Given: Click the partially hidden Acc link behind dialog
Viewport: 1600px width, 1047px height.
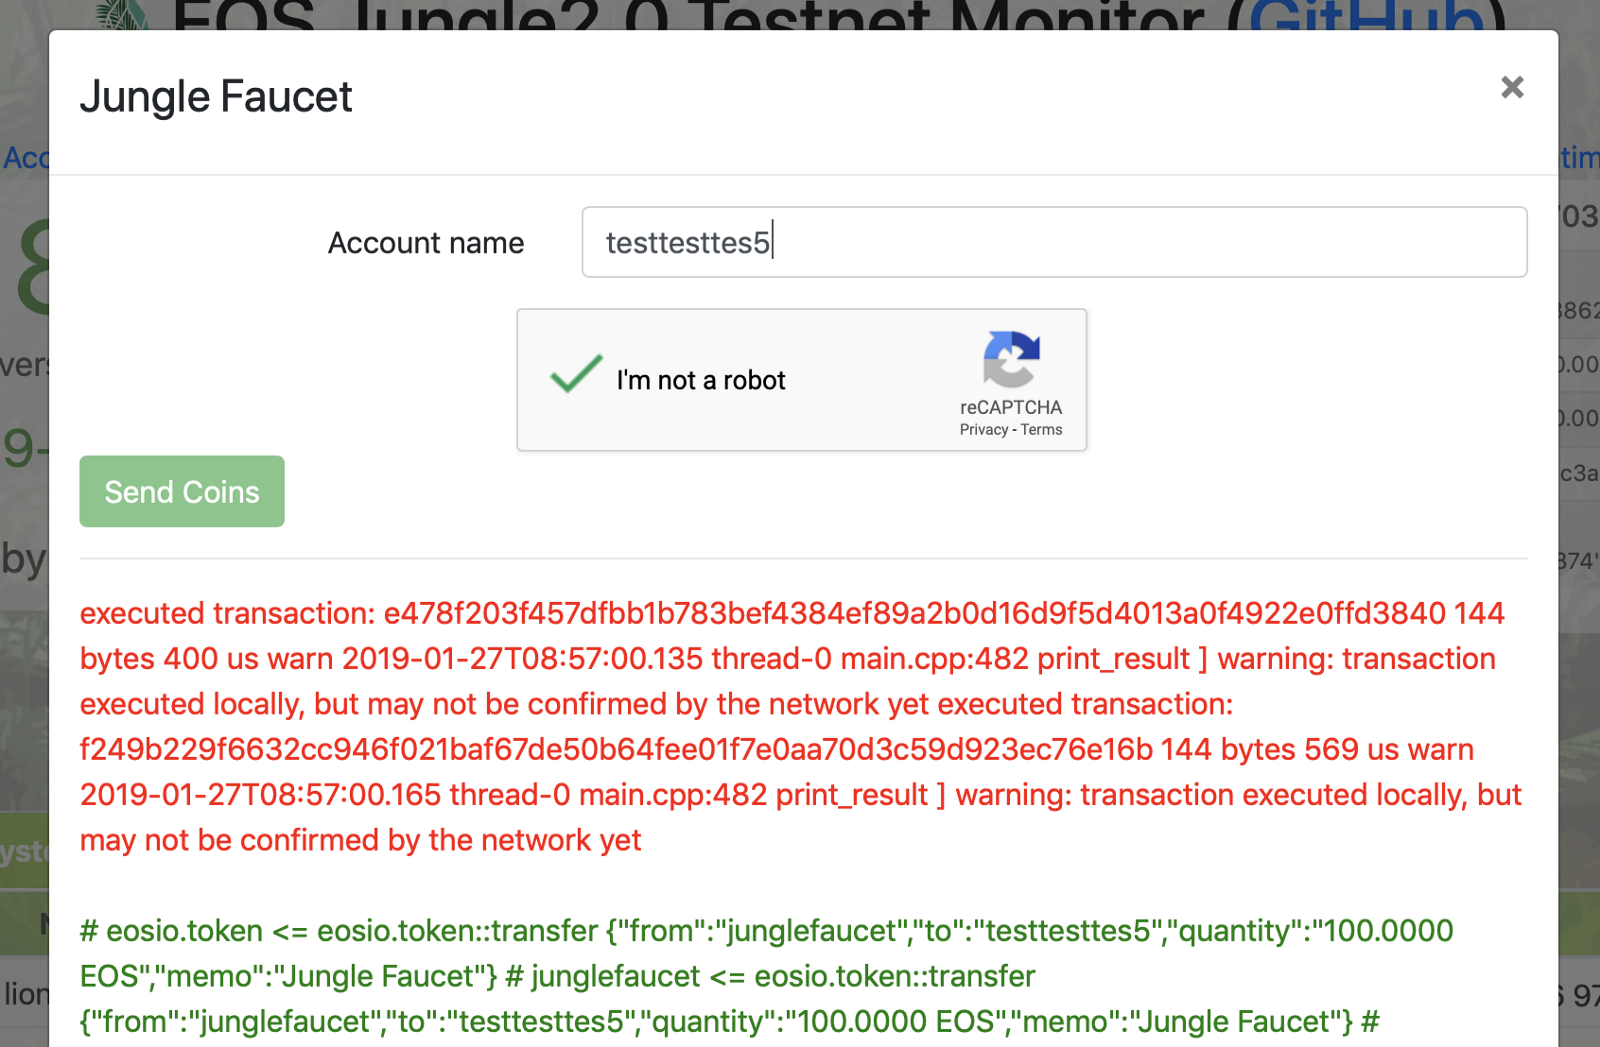Looking at the screenshot, I should pos(24,158).
